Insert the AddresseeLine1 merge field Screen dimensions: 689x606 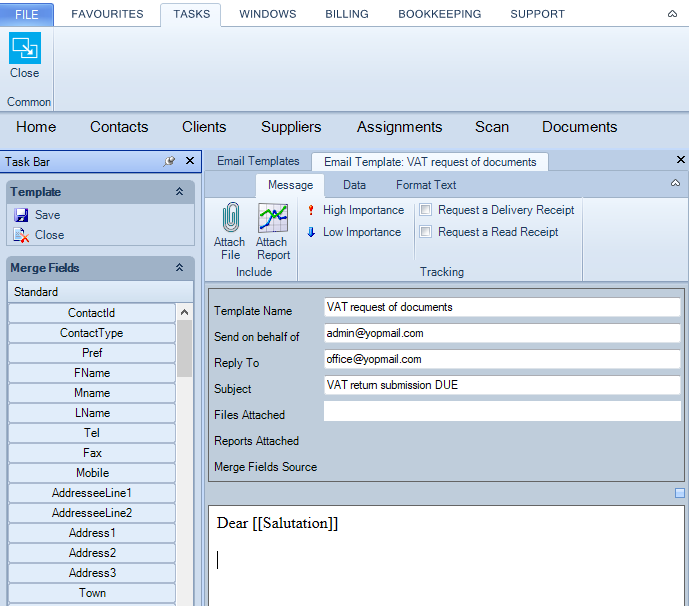91,493
